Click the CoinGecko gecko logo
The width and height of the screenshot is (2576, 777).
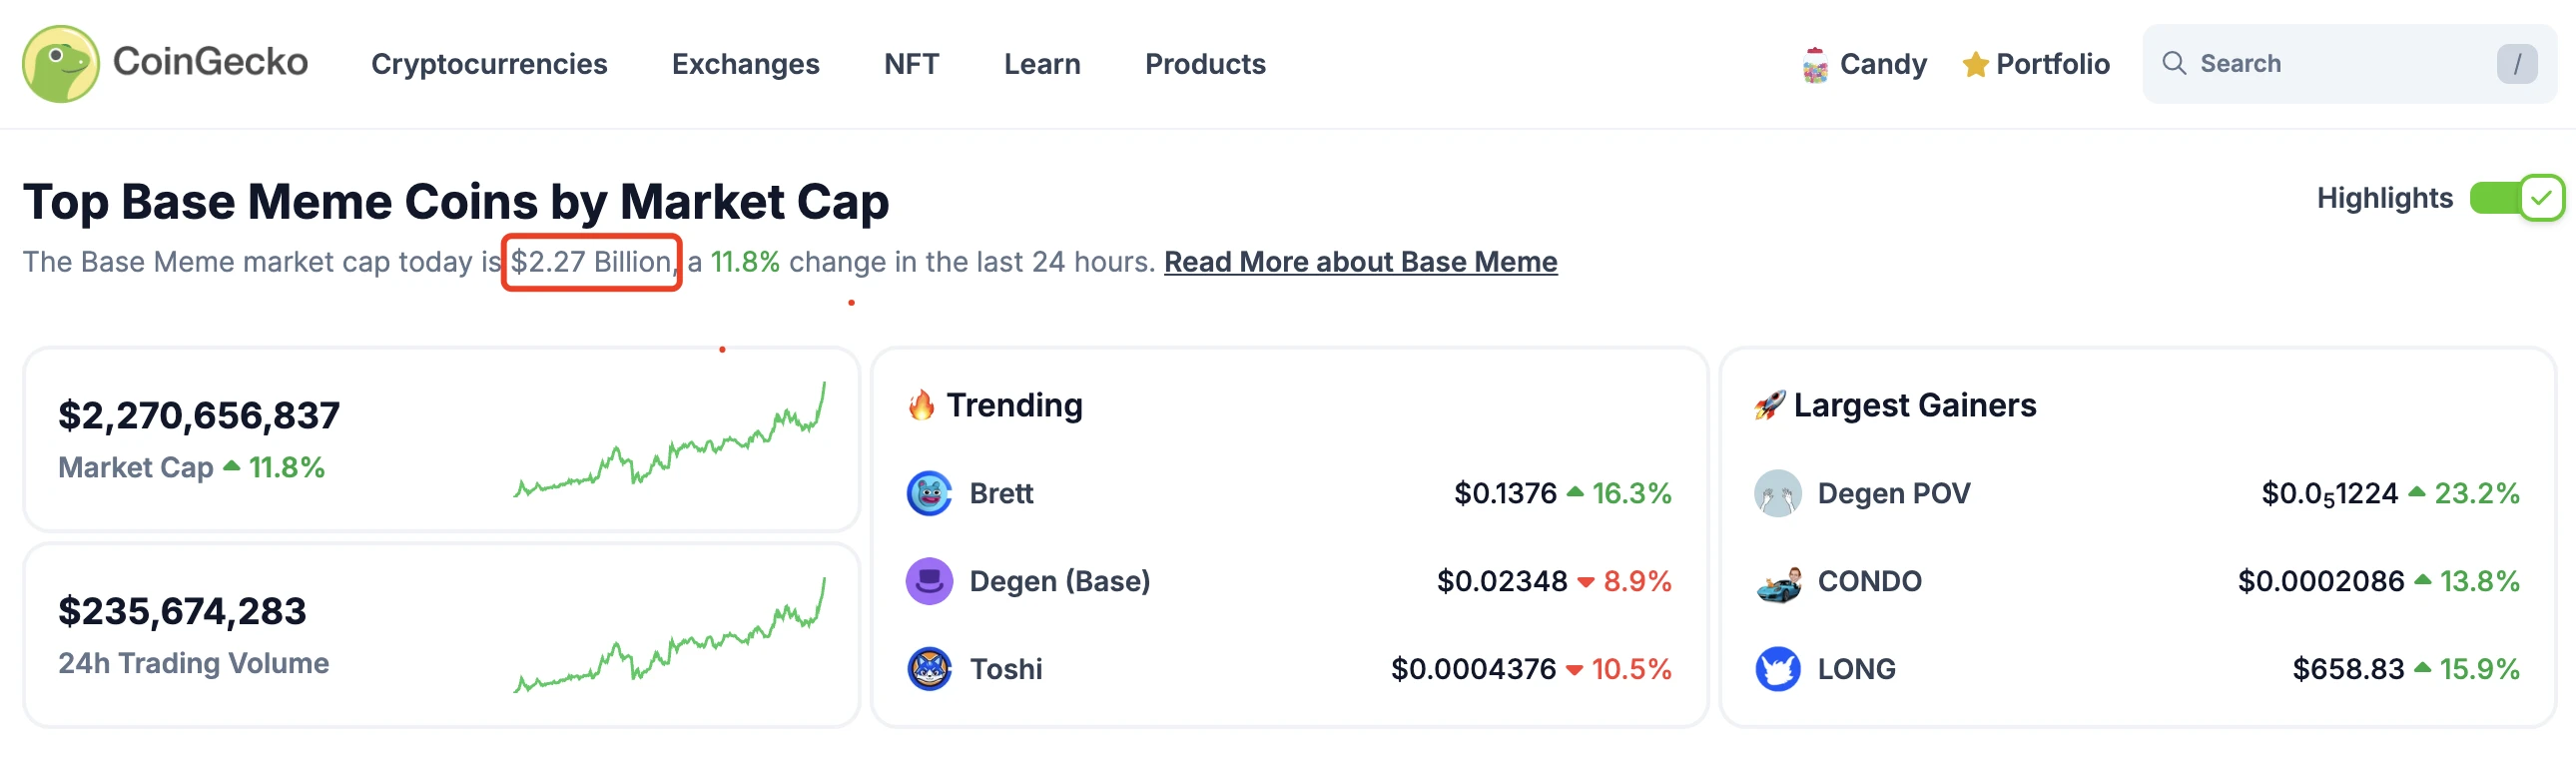(x=62, y=64)
